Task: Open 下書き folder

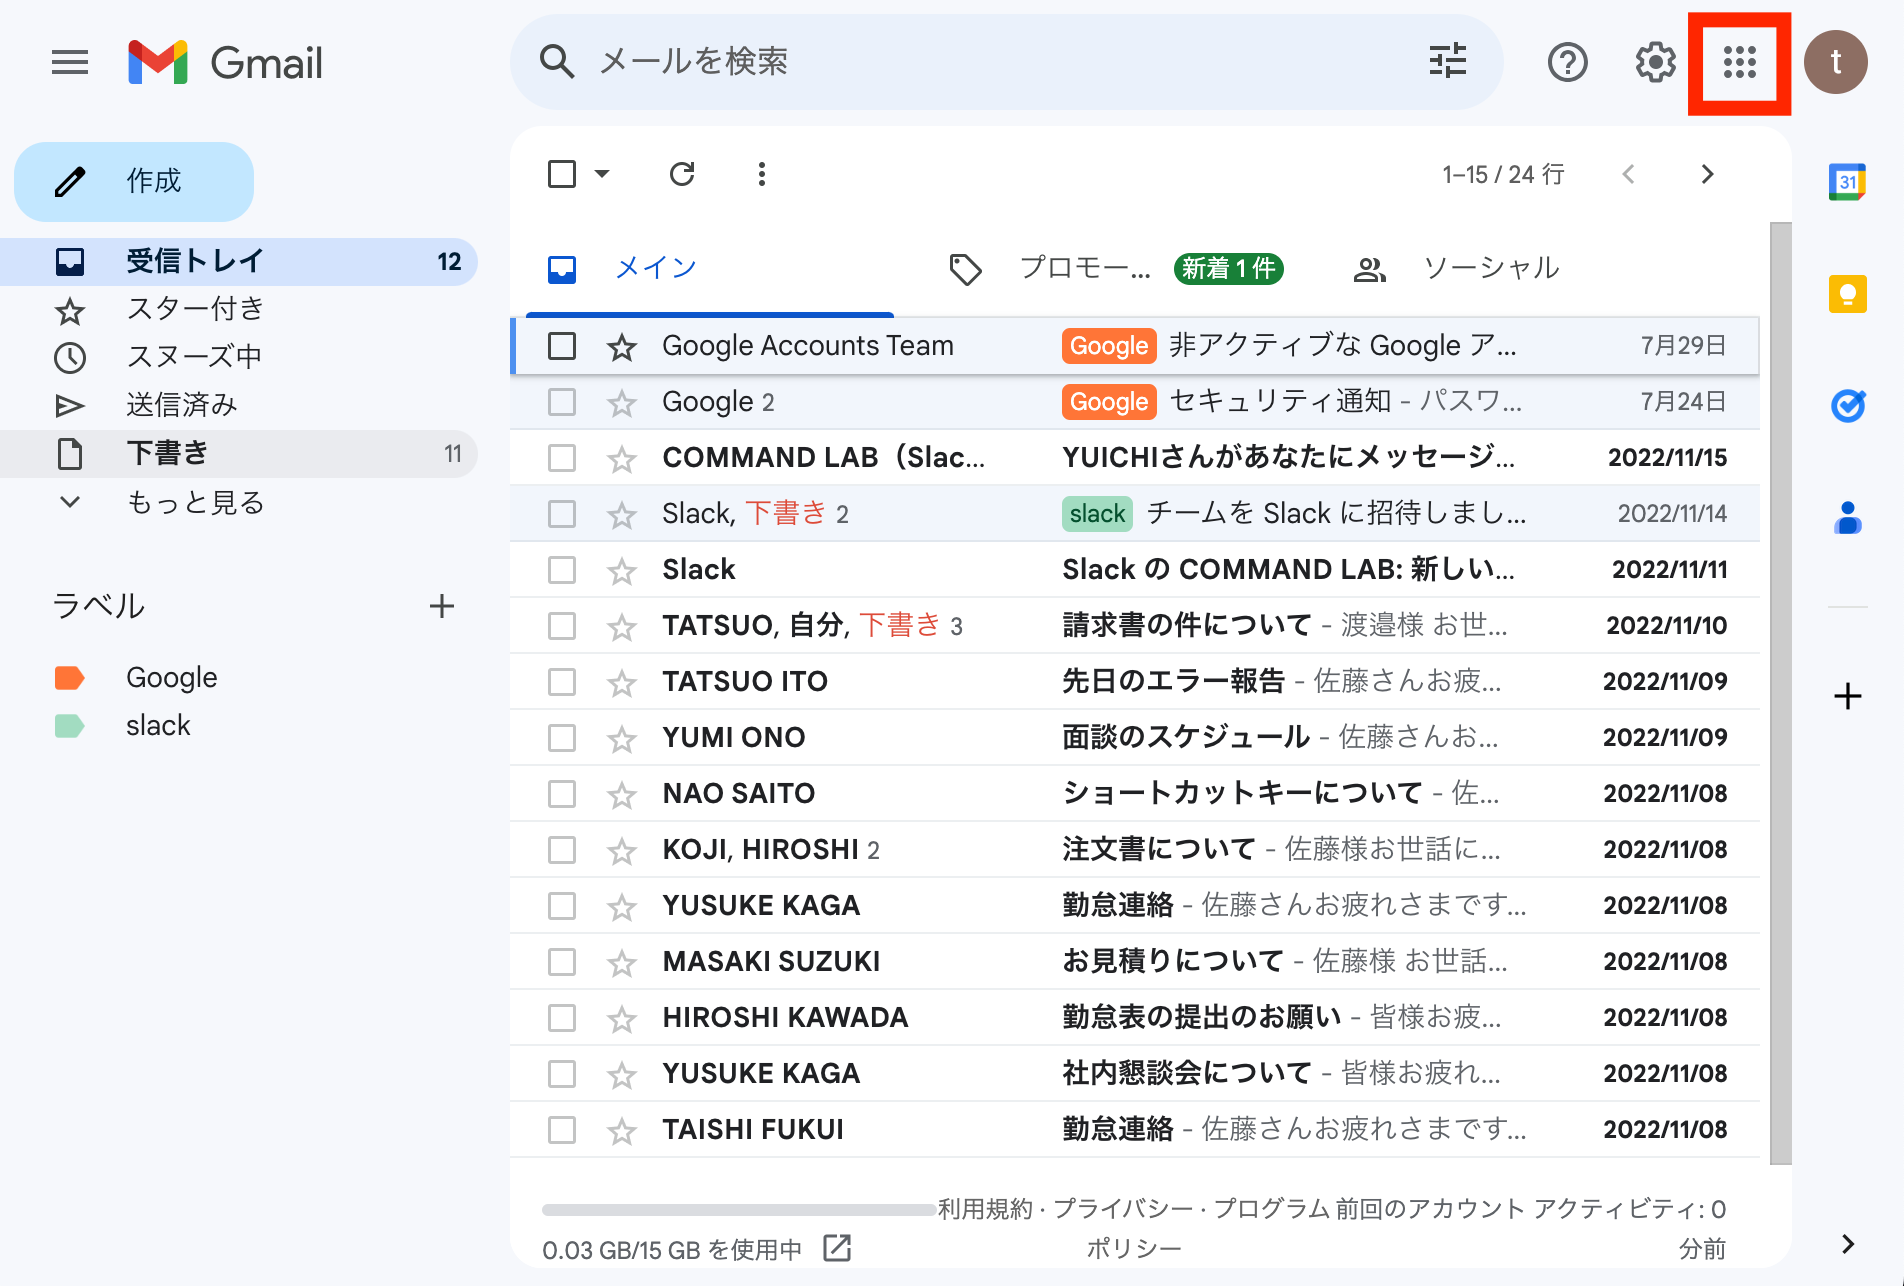Action: coord(238,453)
